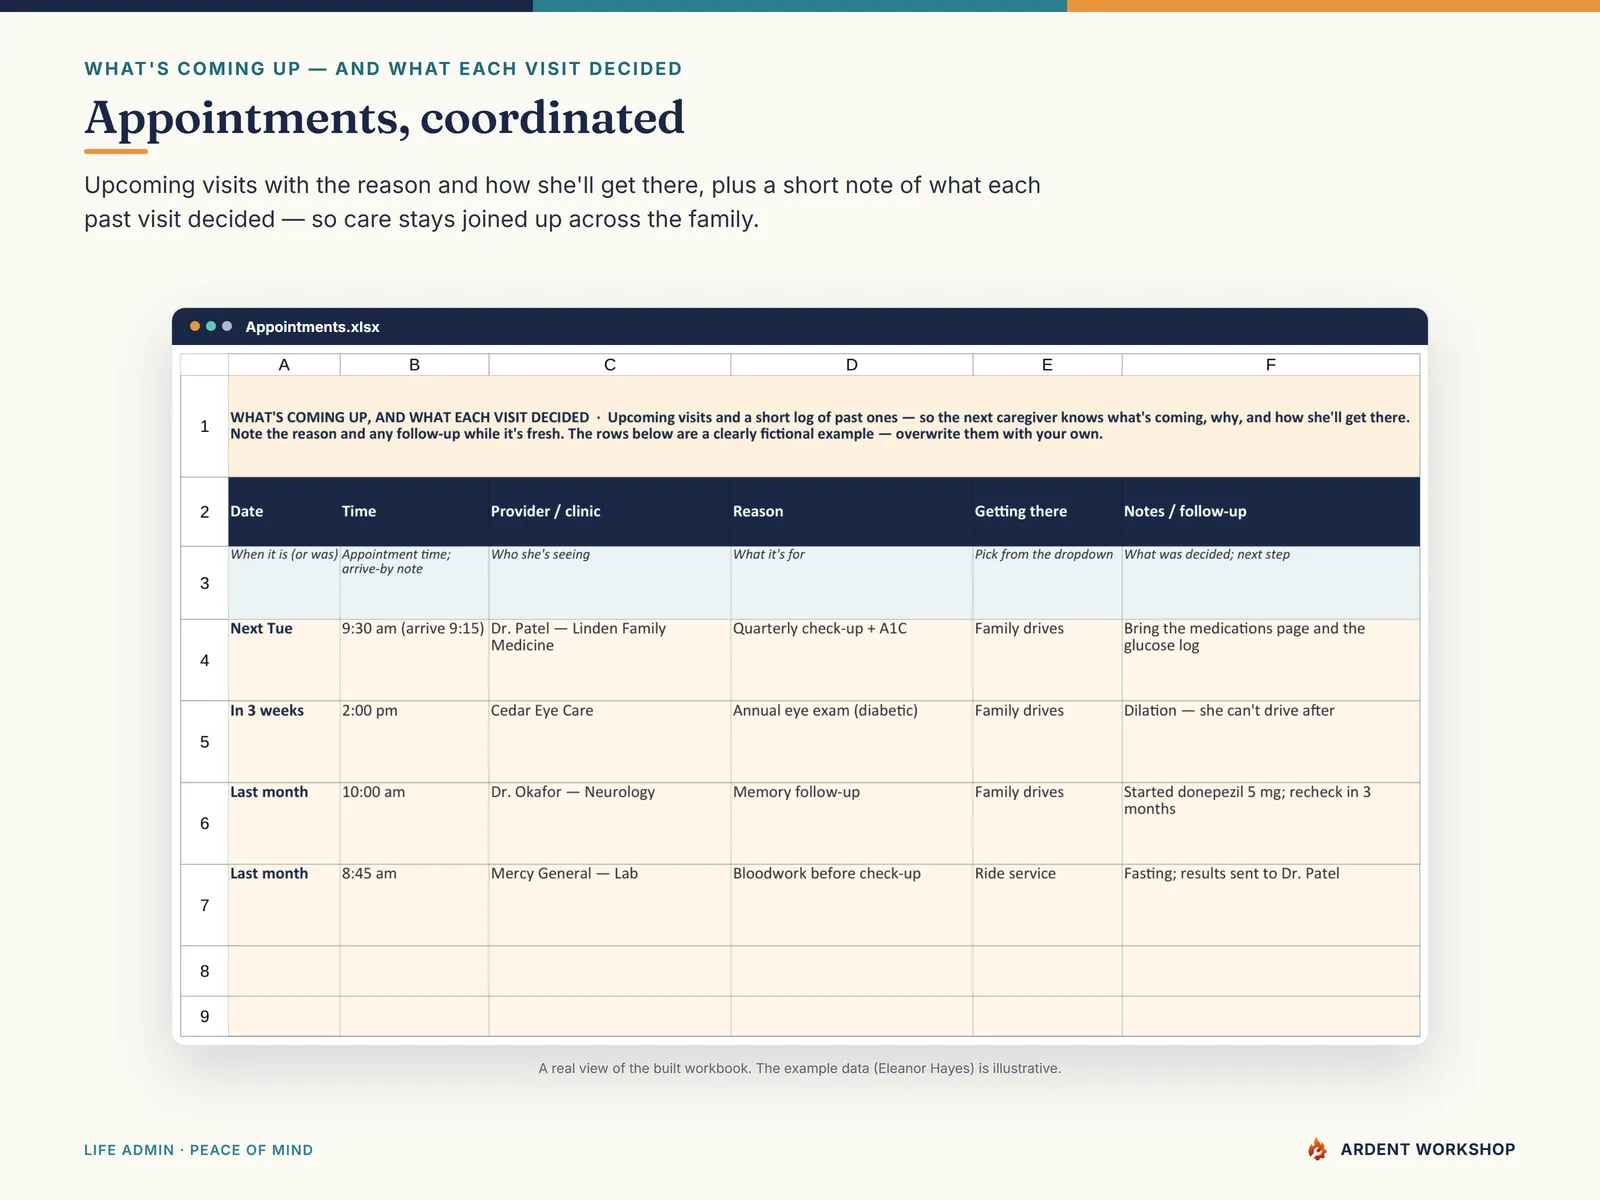Image resolution: width=1600 pixels, height=1200 pixels.
Task: Select row 7 header
Action: pyautogui.click(x=205, y=905)
